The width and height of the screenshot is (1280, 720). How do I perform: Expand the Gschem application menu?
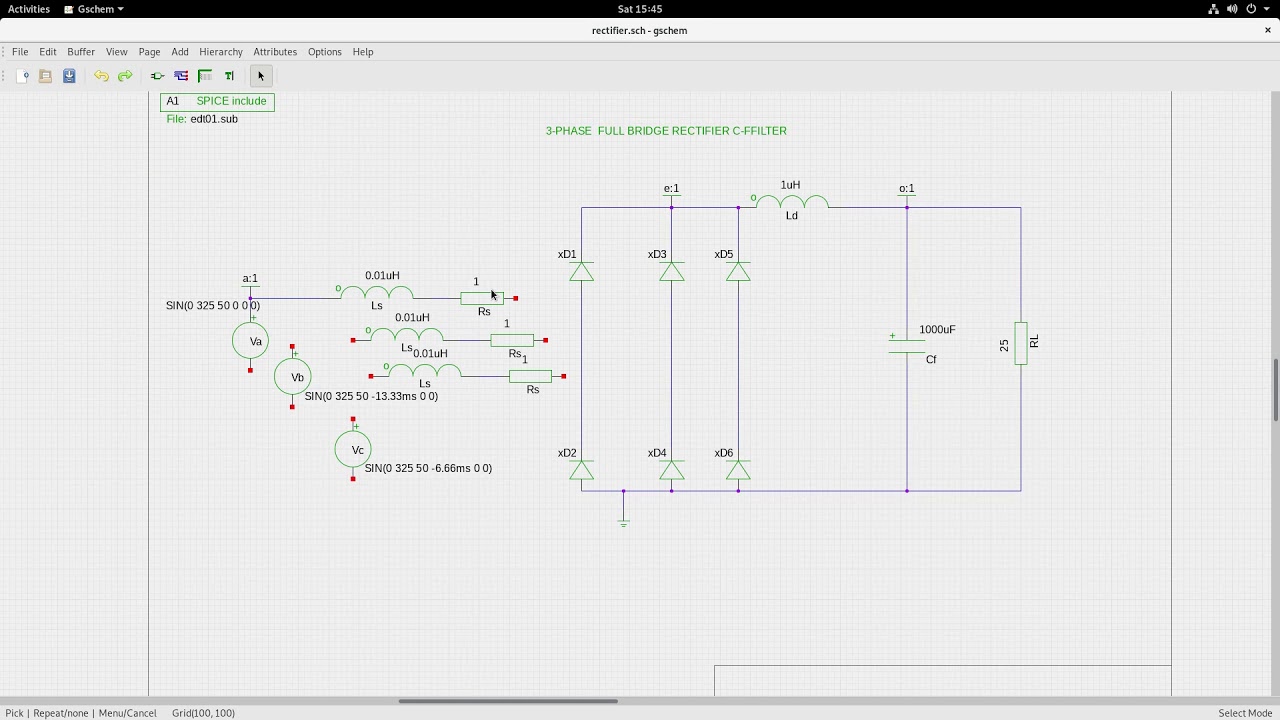(x=95, y=9)
